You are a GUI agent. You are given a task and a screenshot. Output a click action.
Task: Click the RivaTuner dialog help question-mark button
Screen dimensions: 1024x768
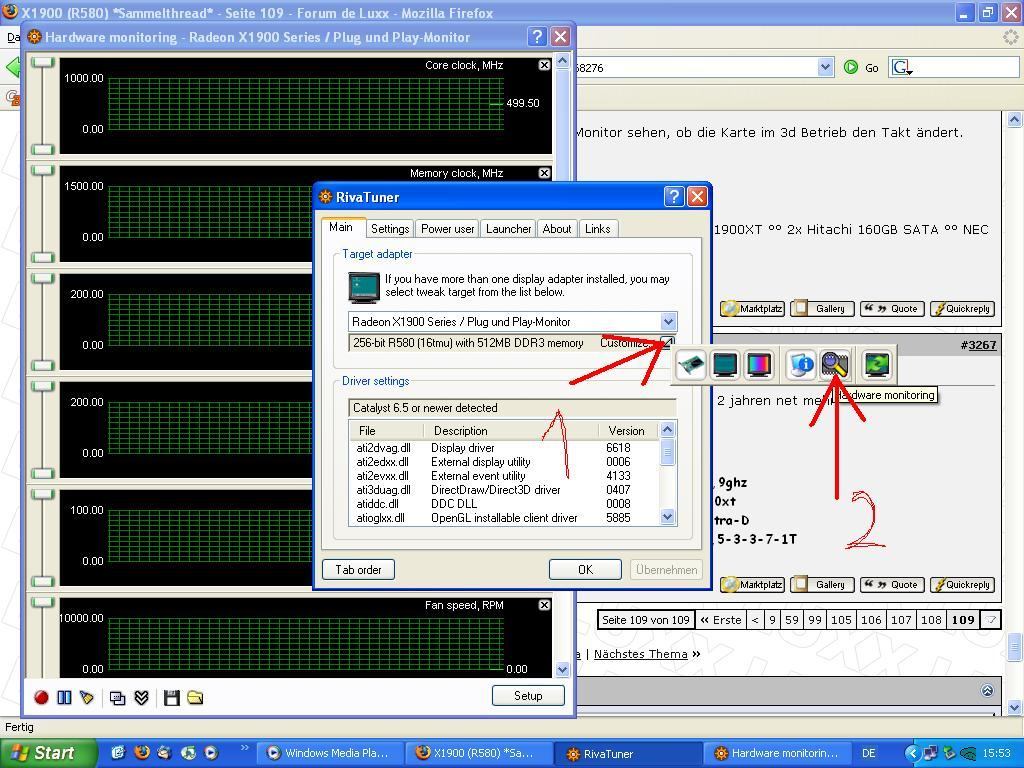[674, 197]
